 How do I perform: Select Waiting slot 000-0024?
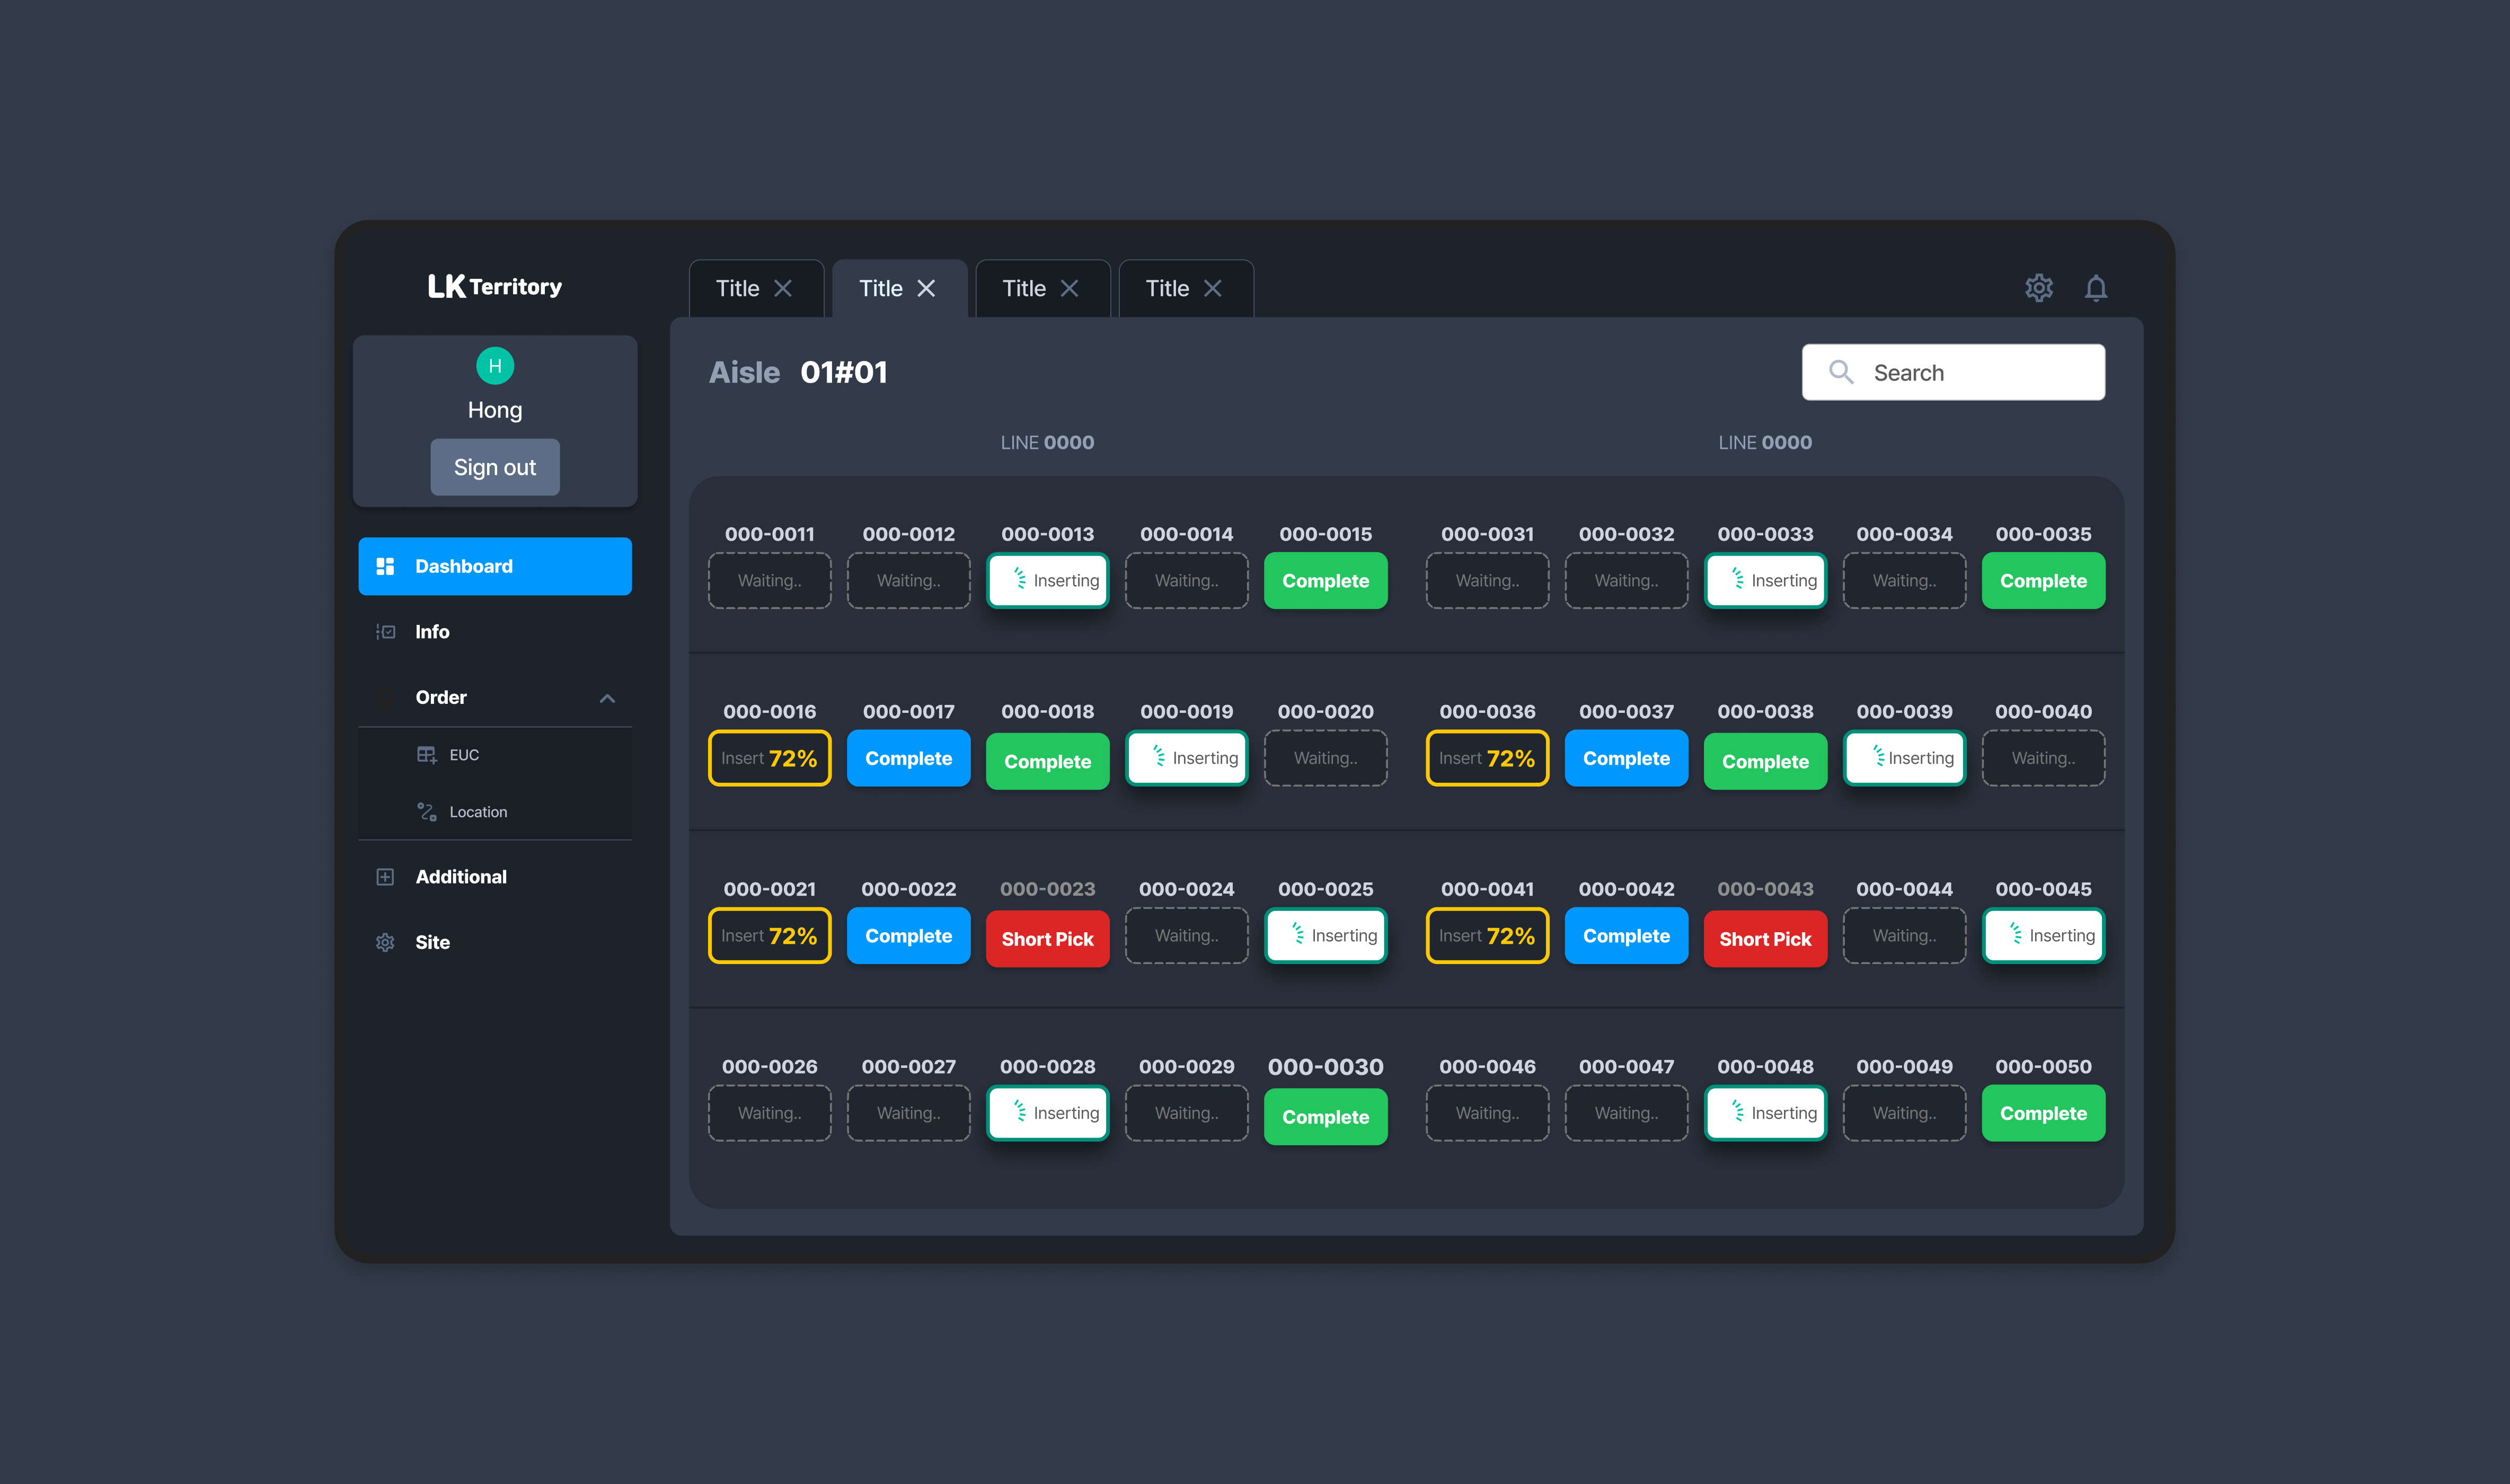[x=1186, y=936]
